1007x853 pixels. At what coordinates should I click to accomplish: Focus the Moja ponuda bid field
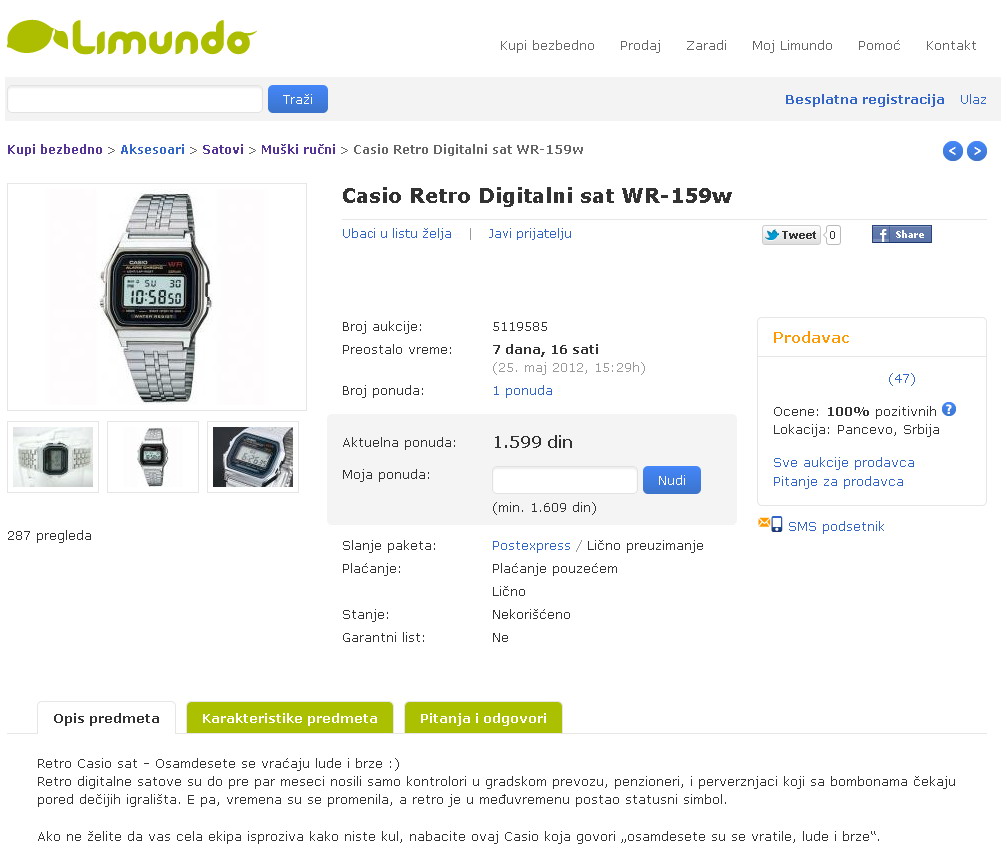[x=565, y=480]
